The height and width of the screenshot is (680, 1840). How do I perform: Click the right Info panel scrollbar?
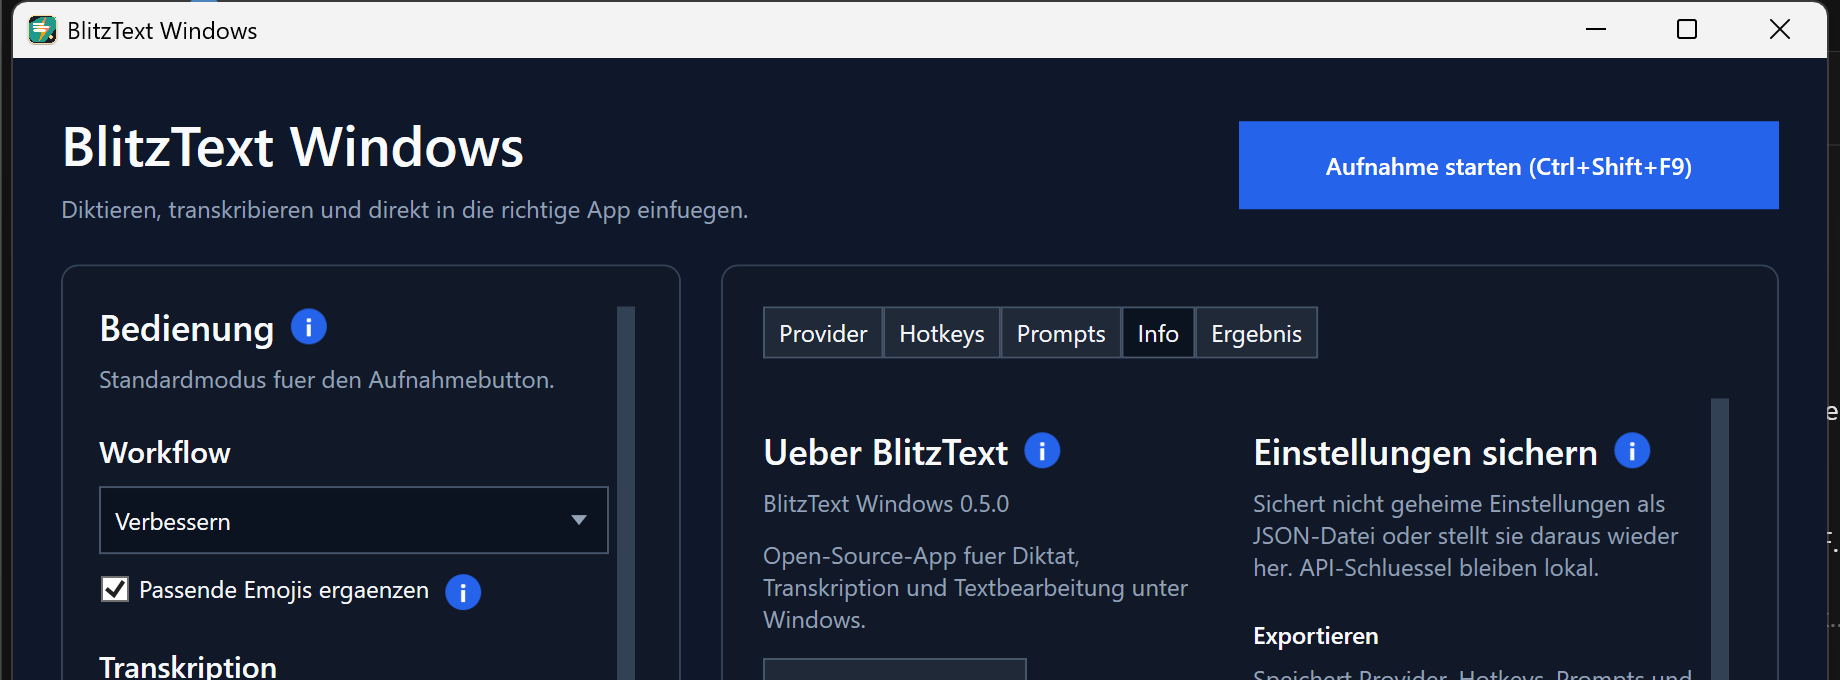[1720, 539]
